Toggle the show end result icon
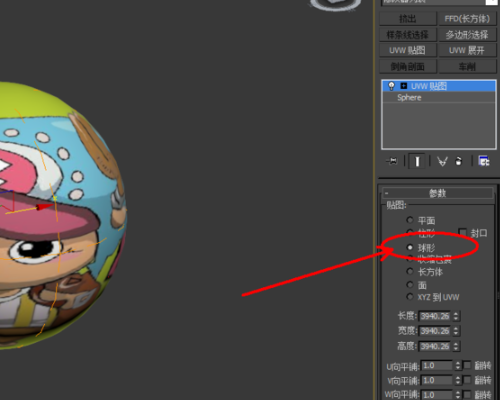The width and height of the screenshot is (500, 400). [417, 162]
